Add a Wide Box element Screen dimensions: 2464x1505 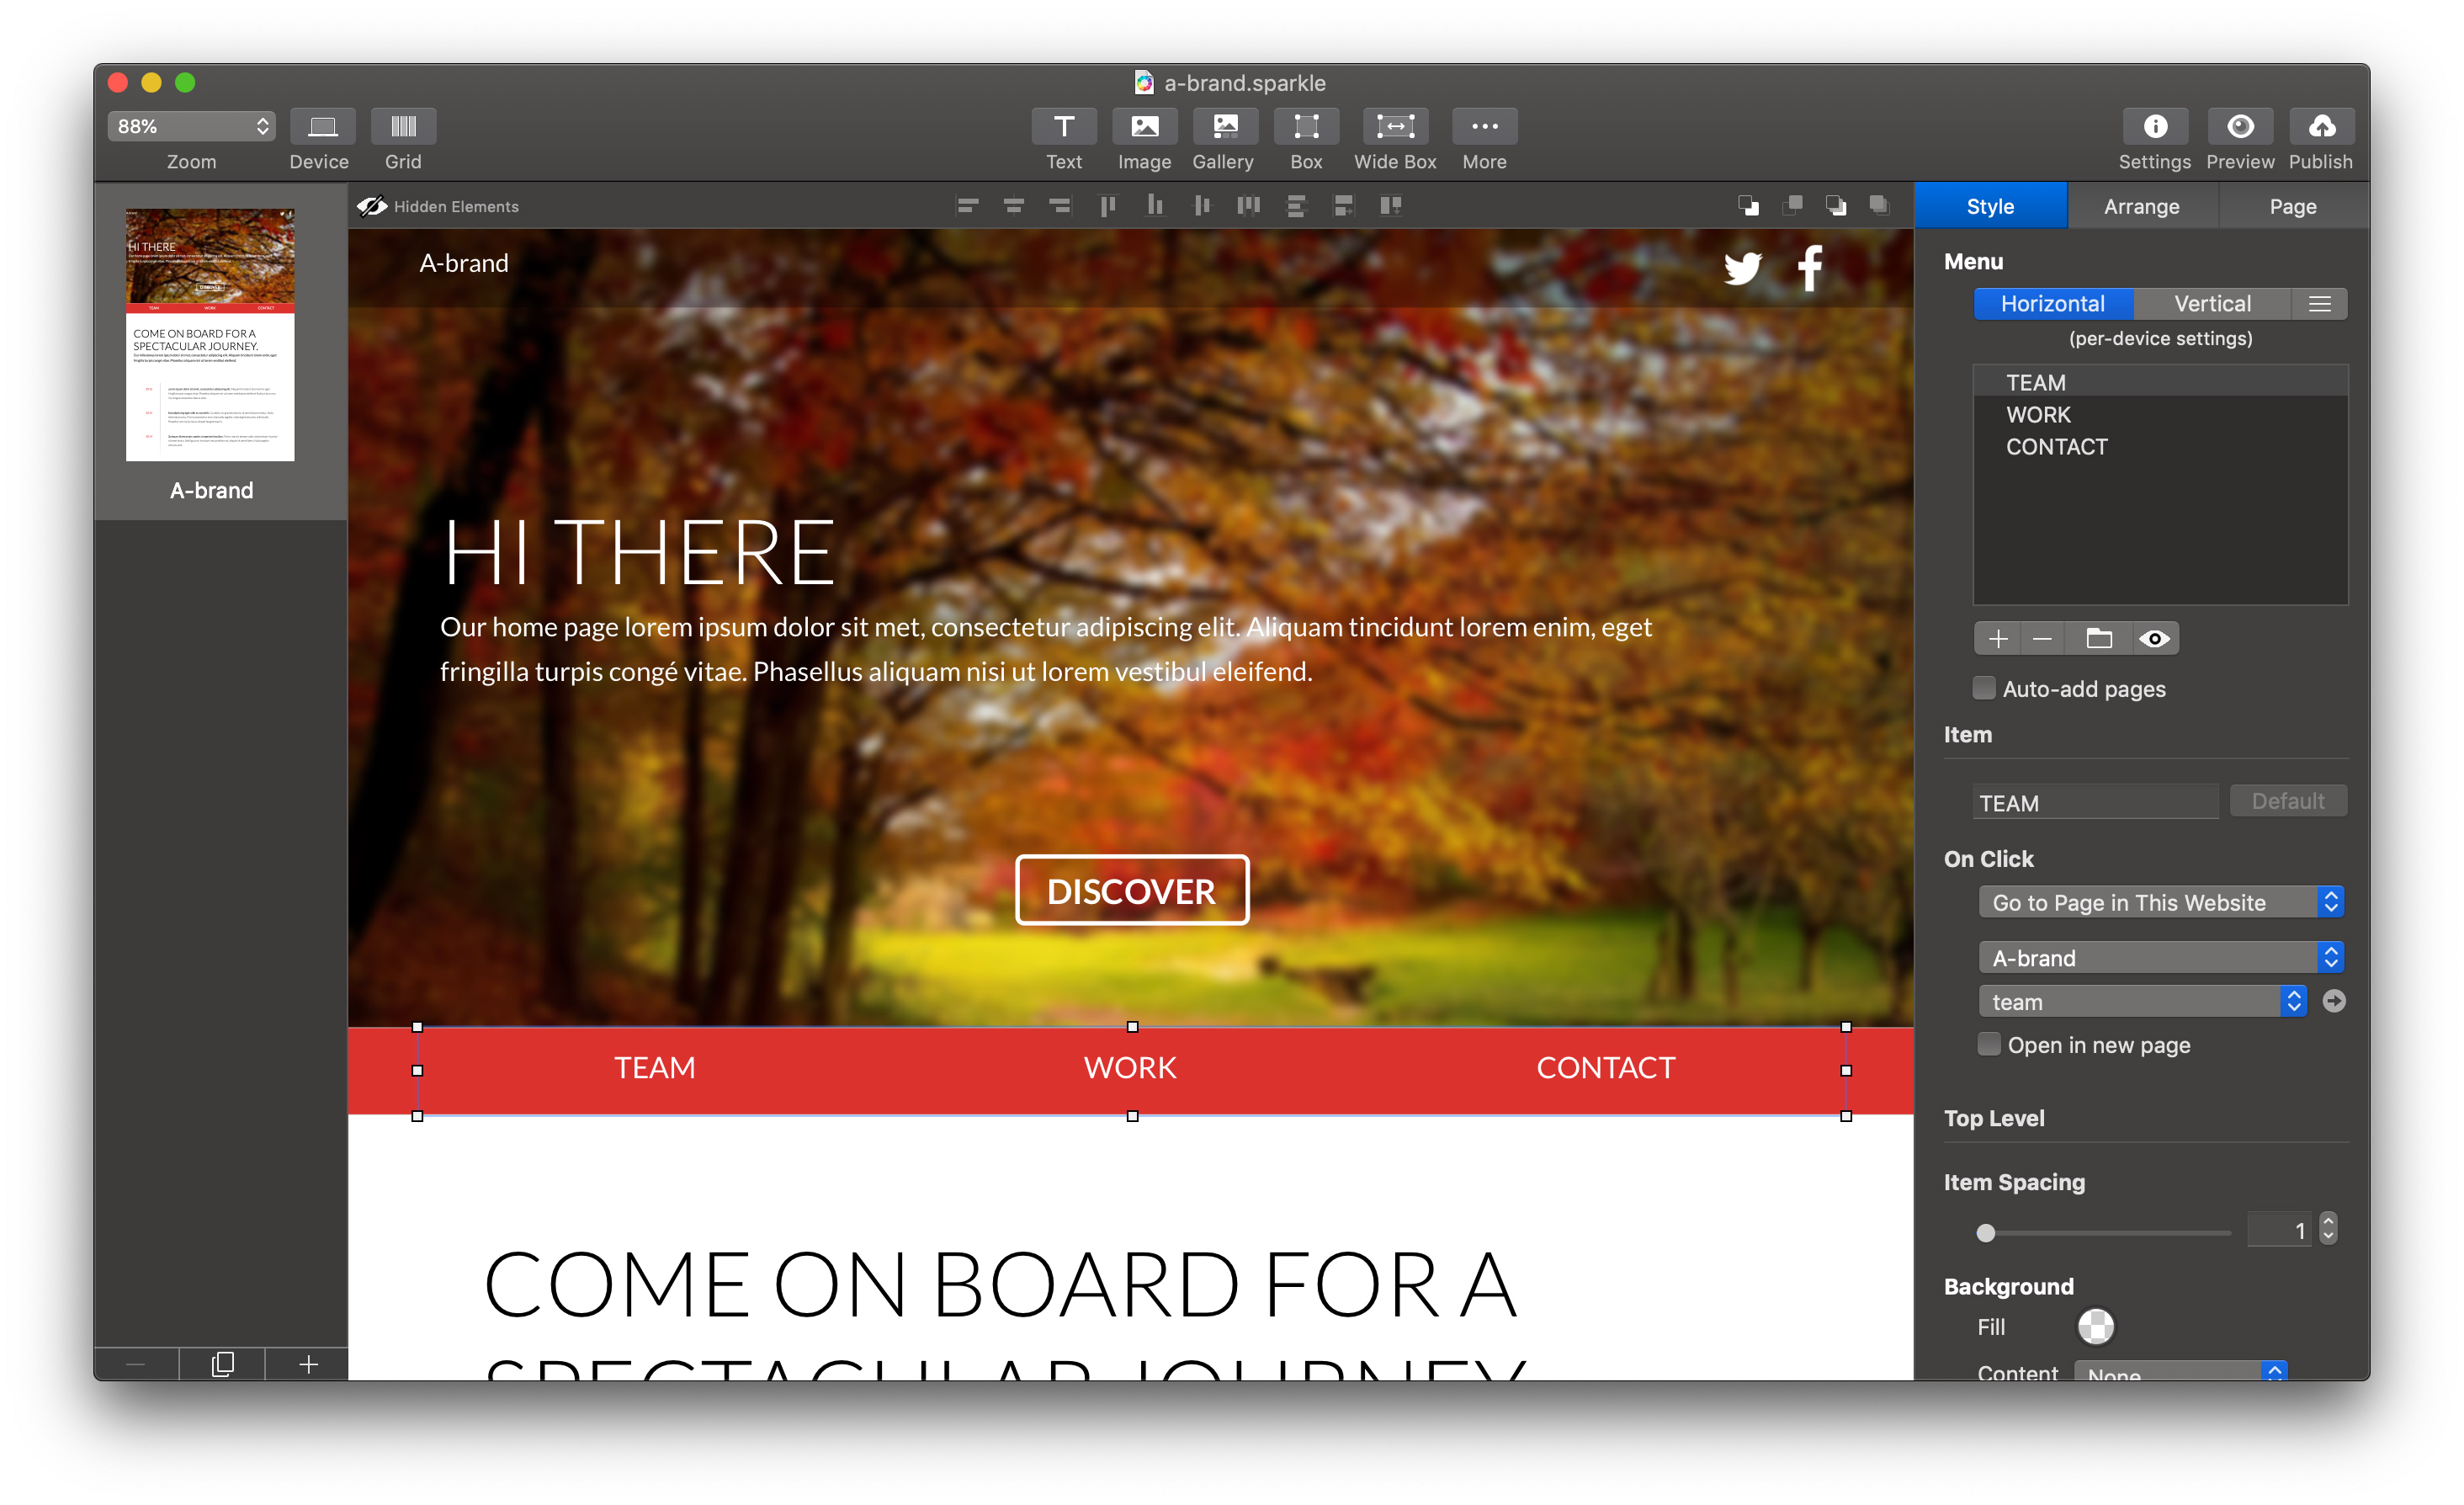pos(1394,126)
